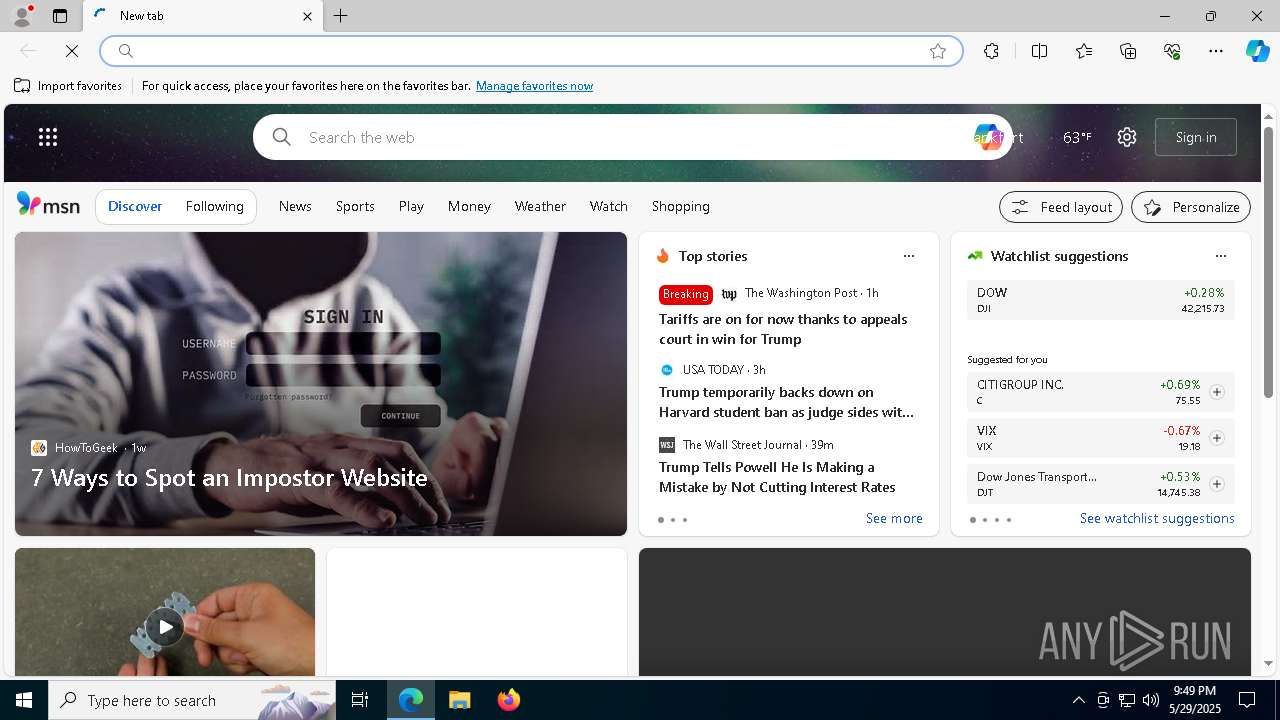
Task: Click the Personalize button
Action: [1191, 207]
